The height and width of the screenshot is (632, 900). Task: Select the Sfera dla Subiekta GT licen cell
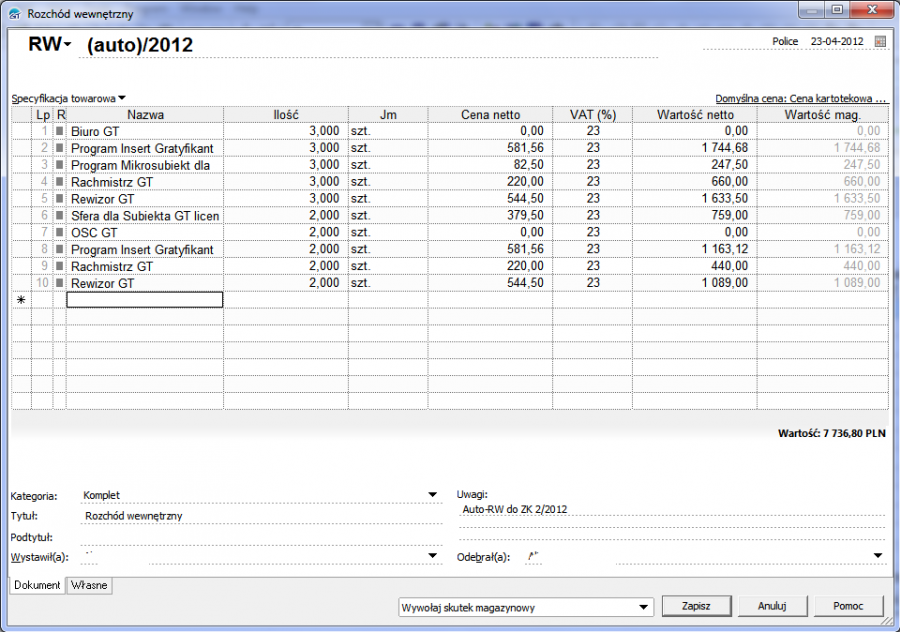coord(145,215)
